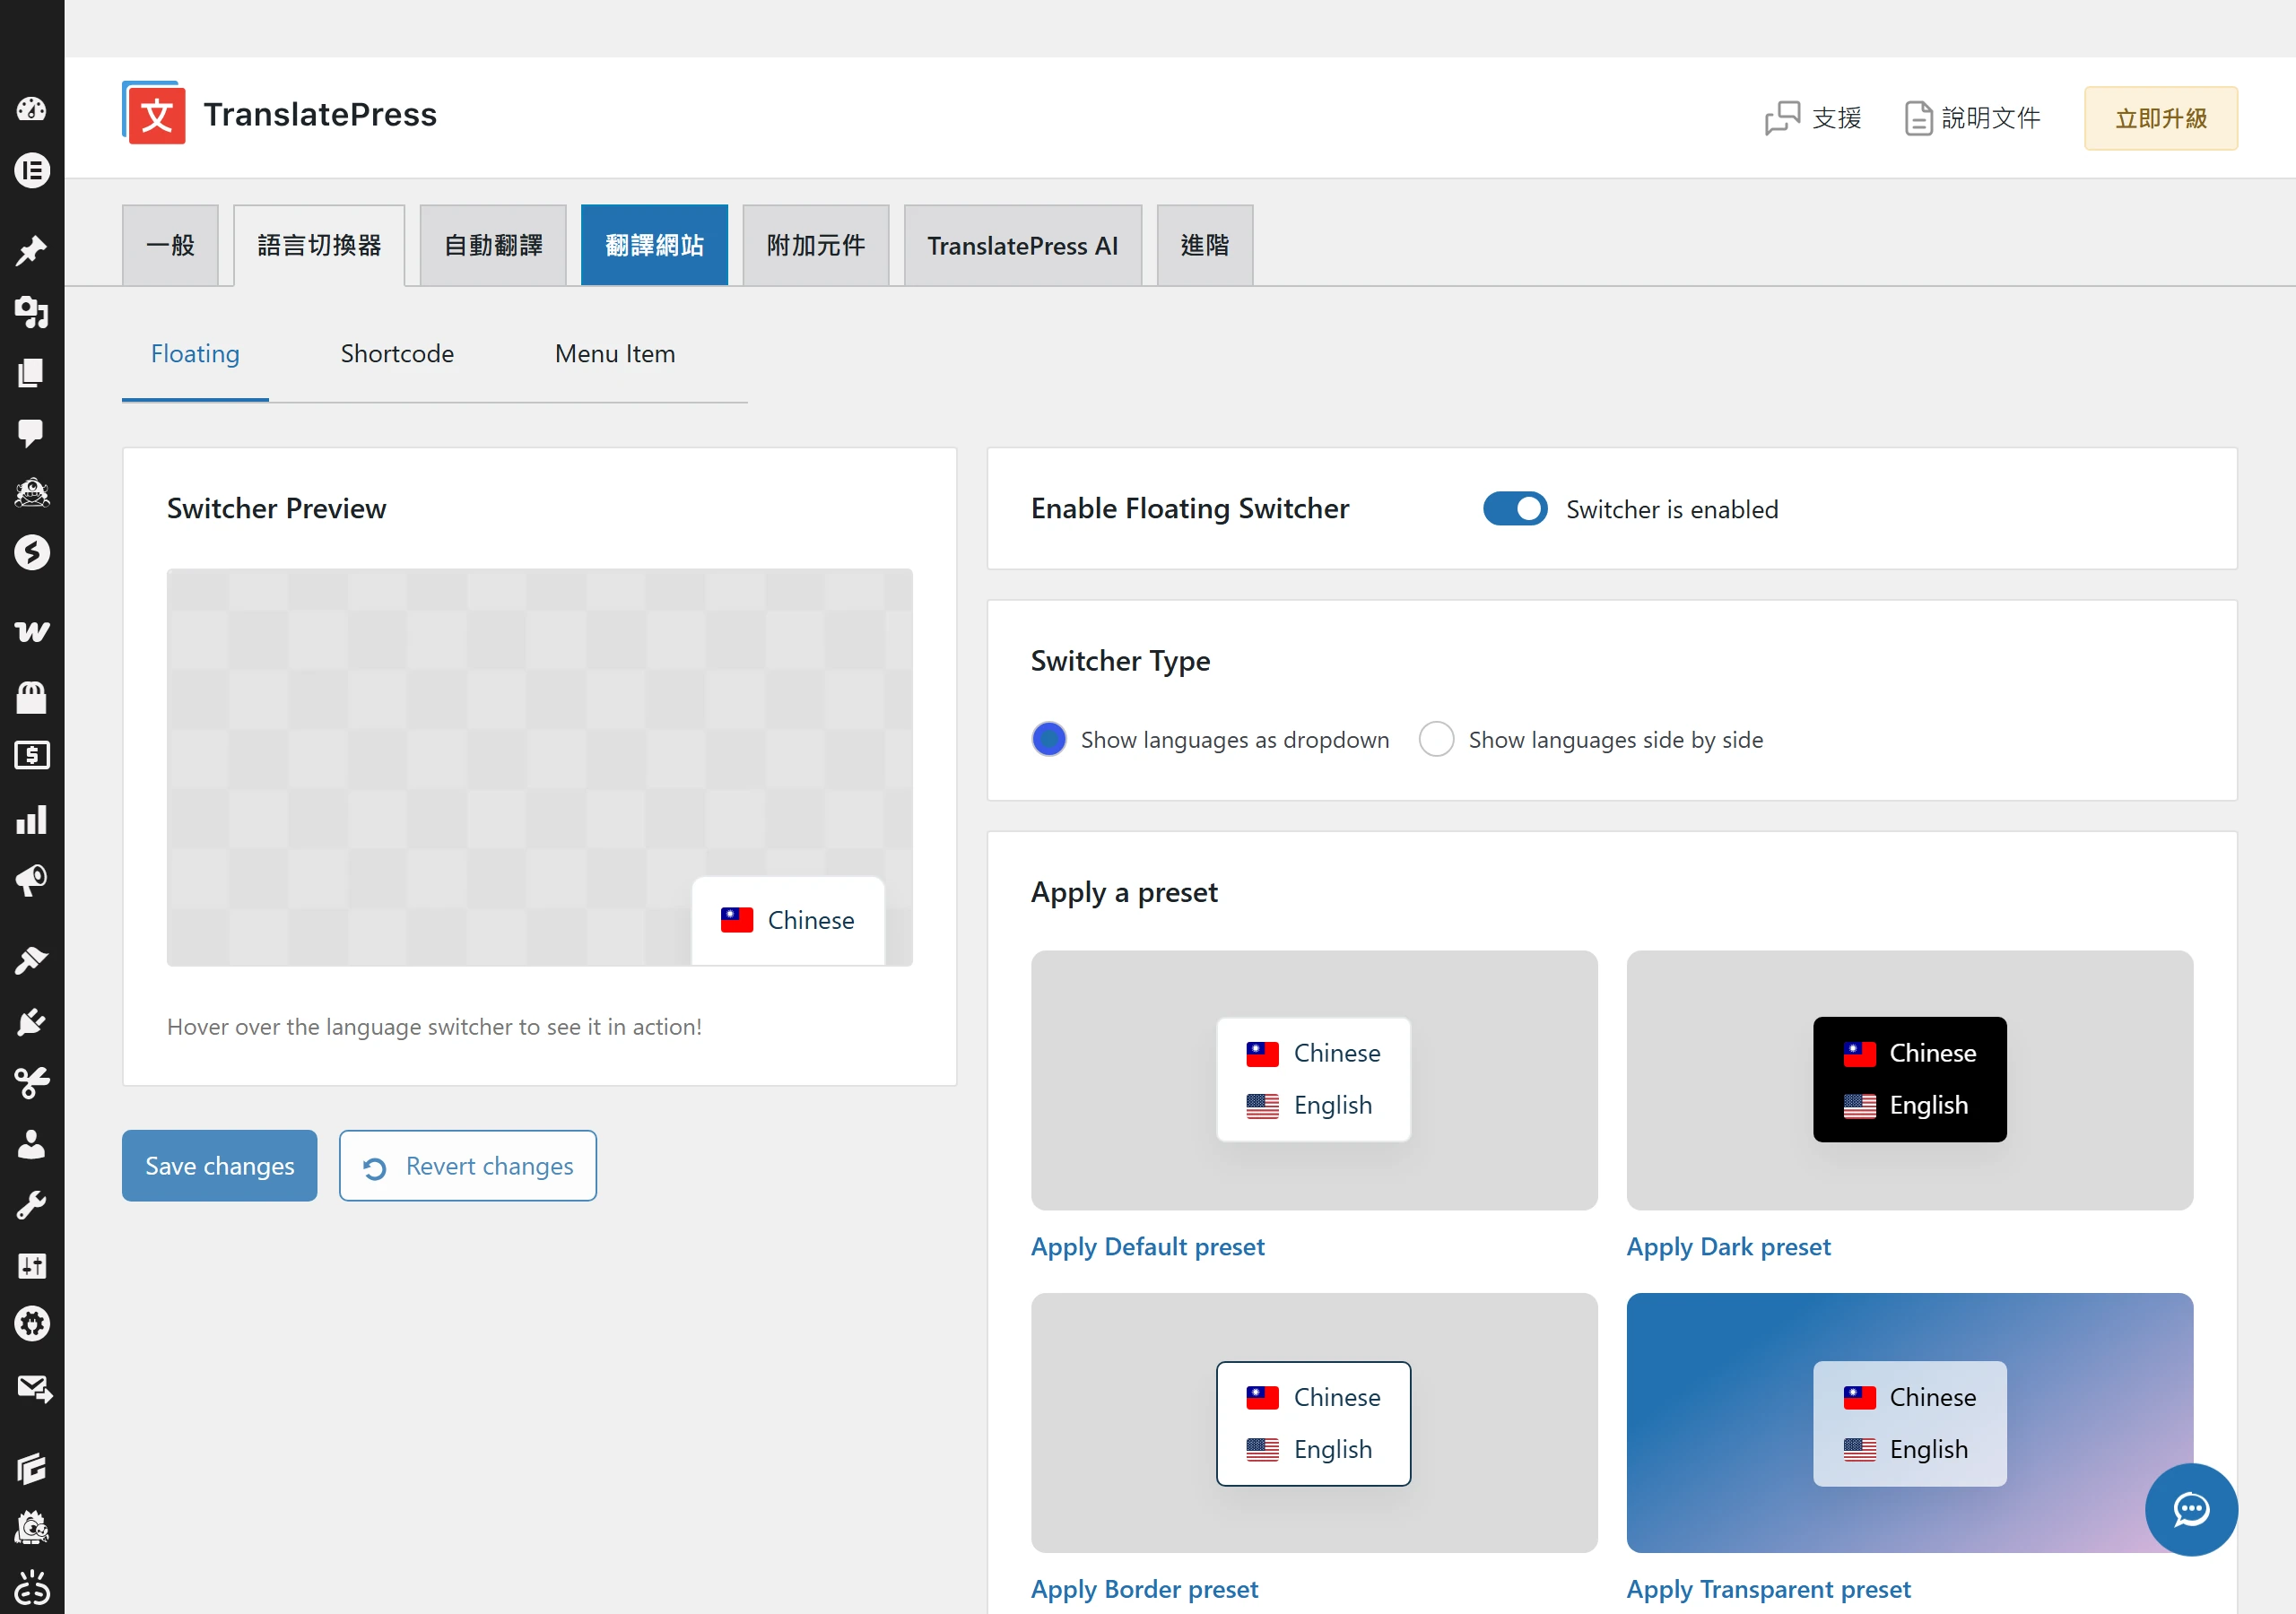The width and height of the screenshot is (2296, 1614).
Task: Switch to the 語言切換器 tab
Action: 319,246
